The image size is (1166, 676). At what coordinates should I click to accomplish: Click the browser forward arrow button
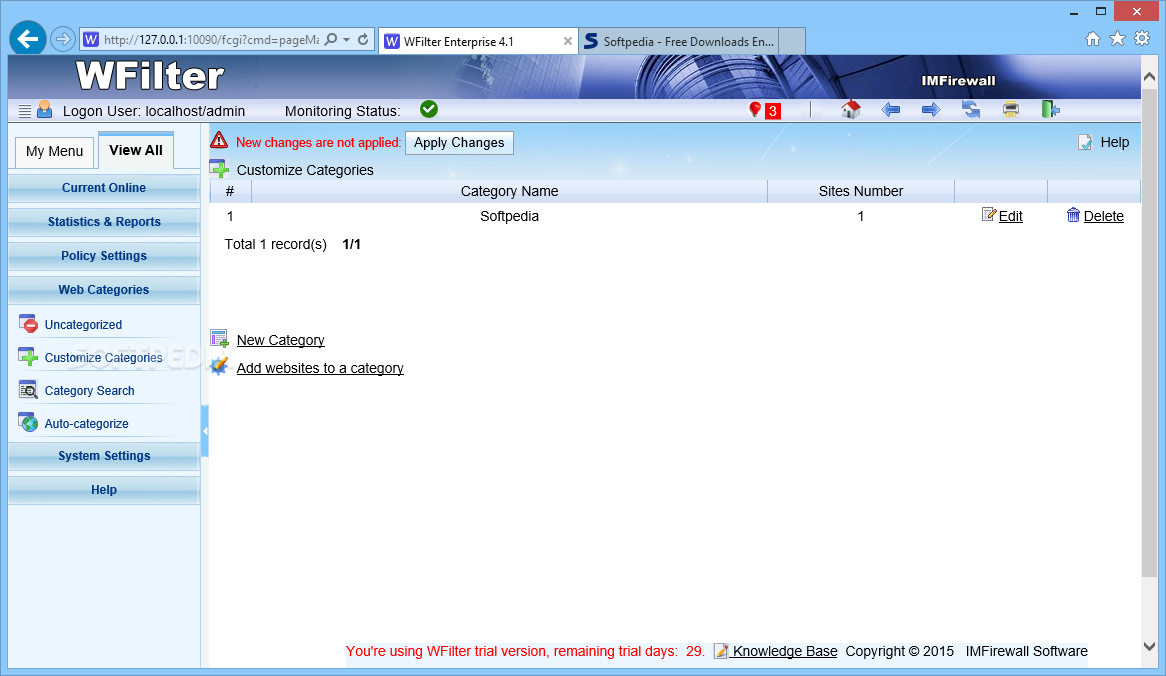63,39
